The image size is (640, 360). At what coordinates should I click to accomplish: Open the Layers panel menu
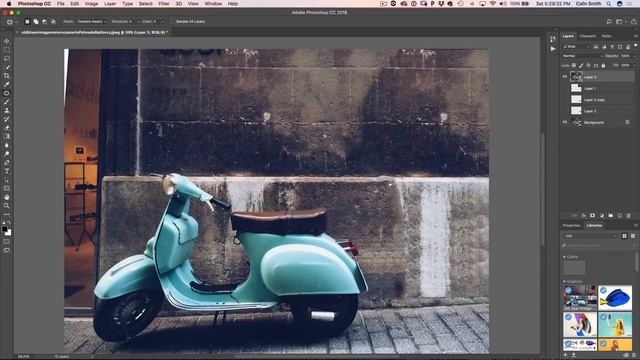pos(636,36)
